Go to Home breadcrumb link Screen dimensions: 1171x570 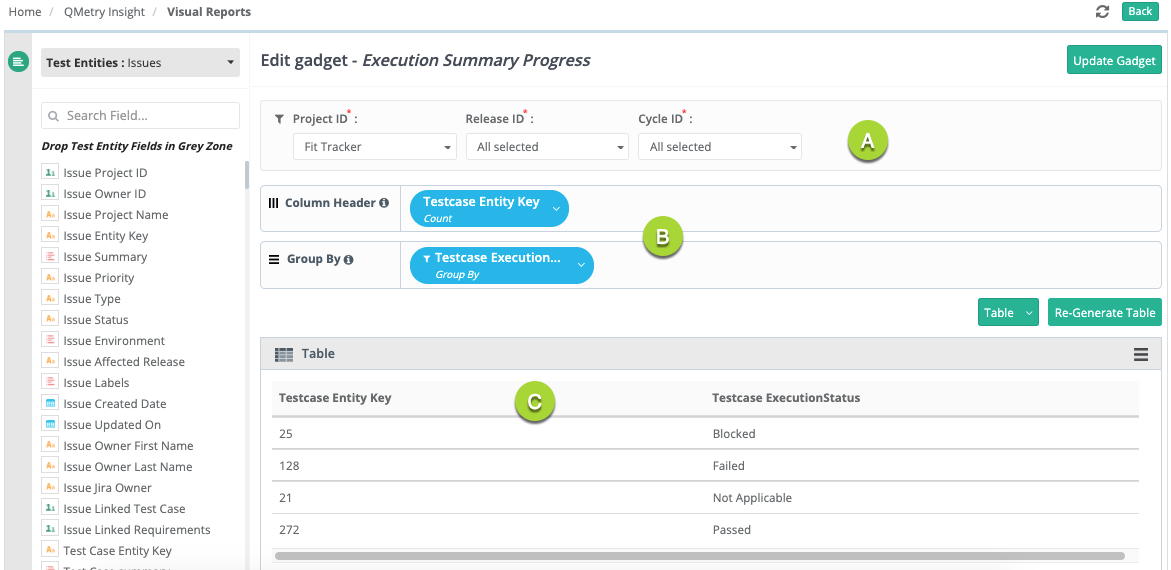pyautogui.click(x=25, y=12)
